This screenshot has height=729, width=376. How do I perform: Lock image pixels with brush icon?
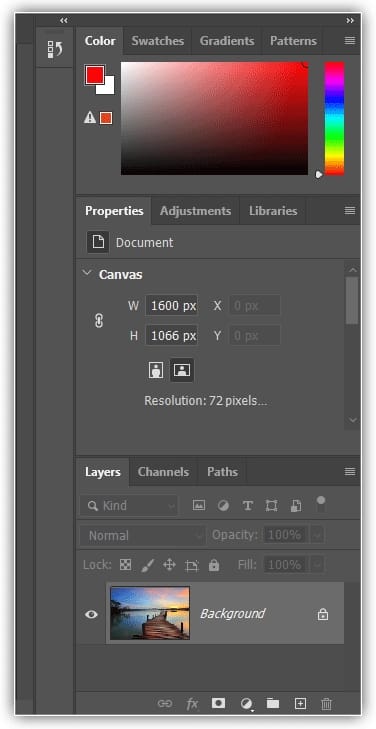[147, 565]
